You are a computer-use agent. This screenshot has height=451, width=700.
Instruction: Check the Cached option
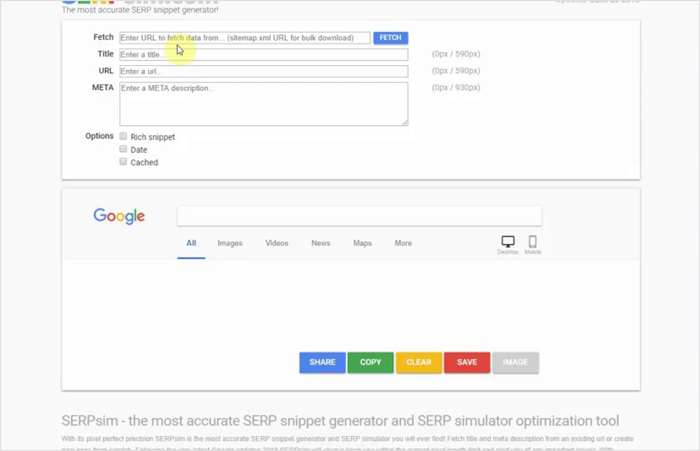pyautogui.click(x=123, y=162)
